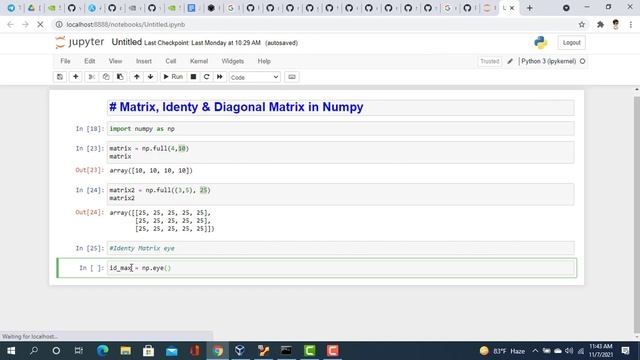Open the Edit menu
The image size is (640, 360).
[90, 61]
